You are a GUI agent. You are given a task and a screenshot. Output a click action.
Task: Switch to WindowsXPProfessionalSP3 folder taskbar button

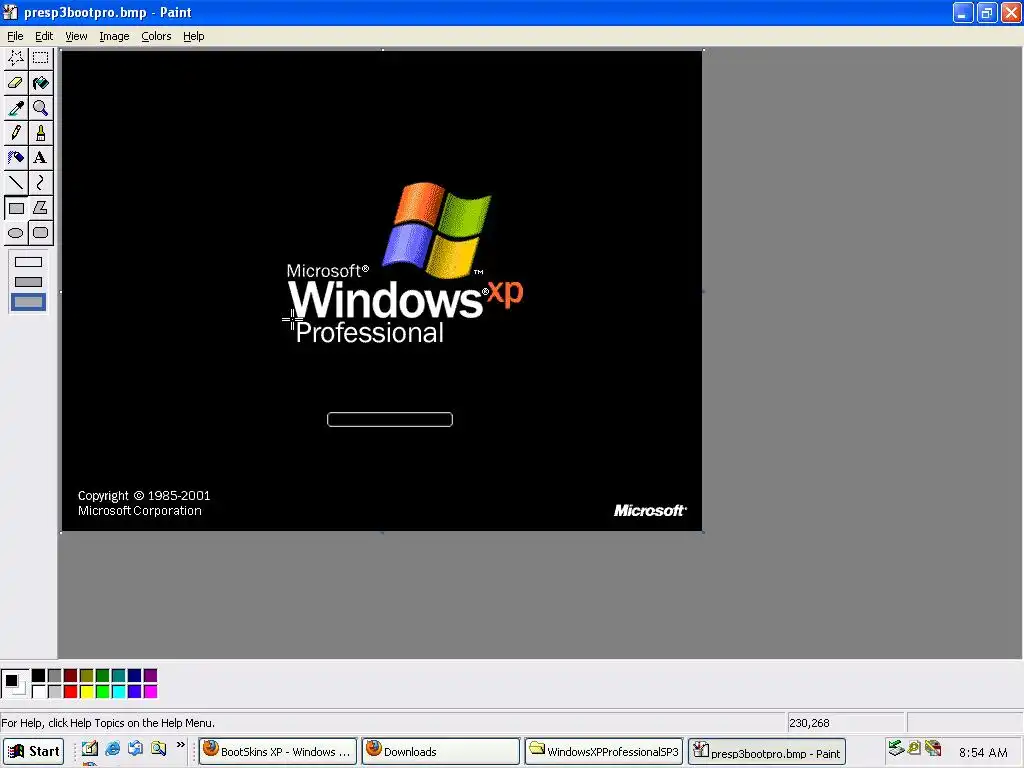pos(604,751)
